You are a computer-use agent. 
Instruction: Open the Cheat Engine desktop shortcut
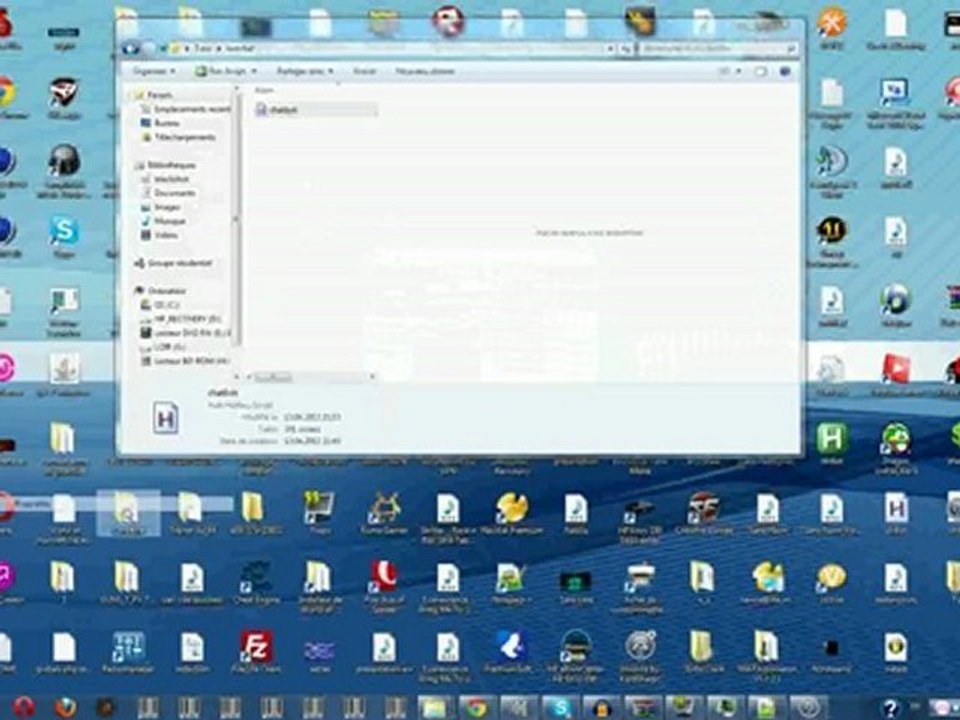256,577
